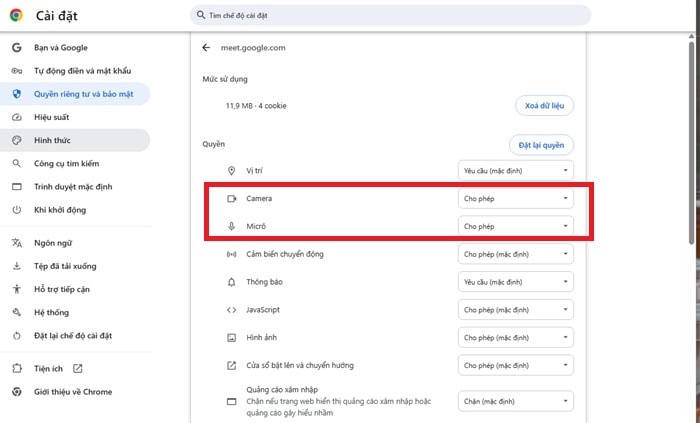Click the Chrome logo icon

point(16,15)
